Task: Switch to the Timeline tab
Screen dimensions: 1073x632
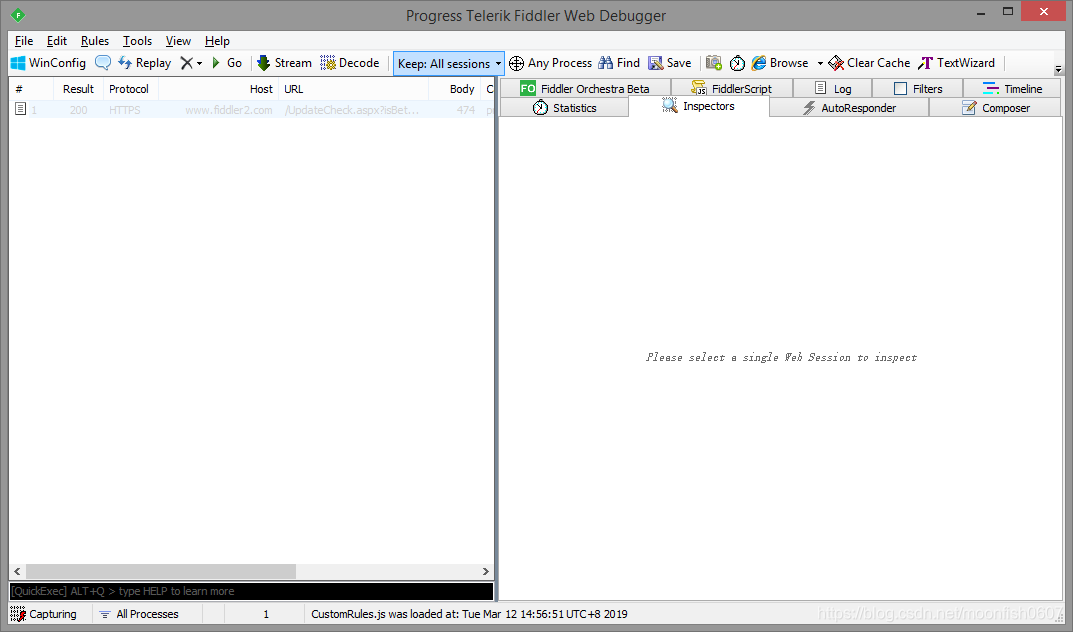Action: (1012, 88)
